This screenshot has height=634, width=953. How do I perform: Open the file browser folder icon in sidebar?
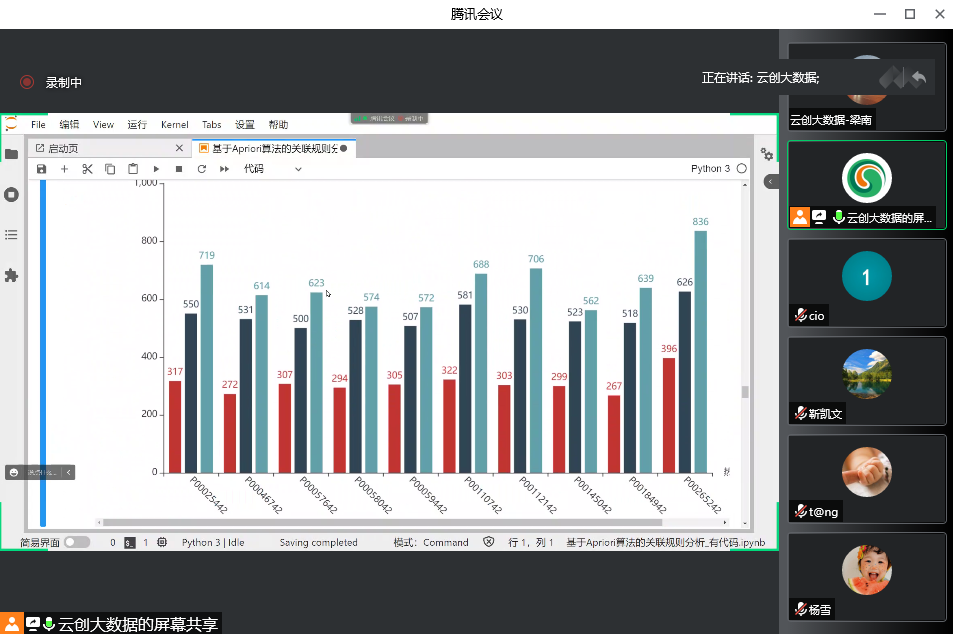click(11, 154)
